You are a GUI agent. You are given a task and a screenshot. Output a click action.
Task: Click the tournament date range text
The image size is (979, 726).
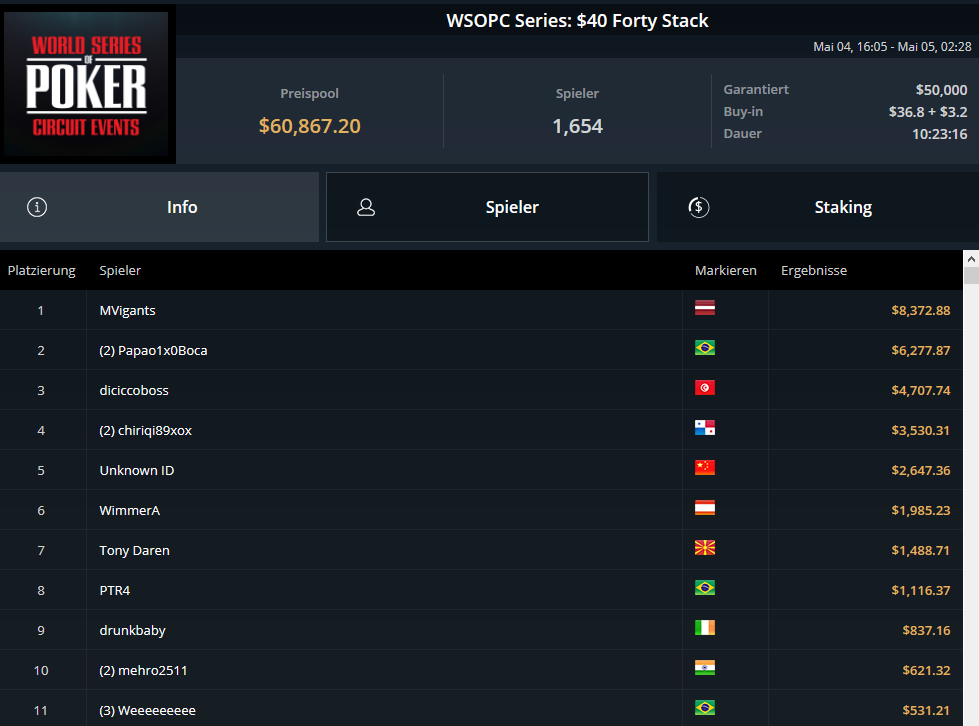pos(892,47)
